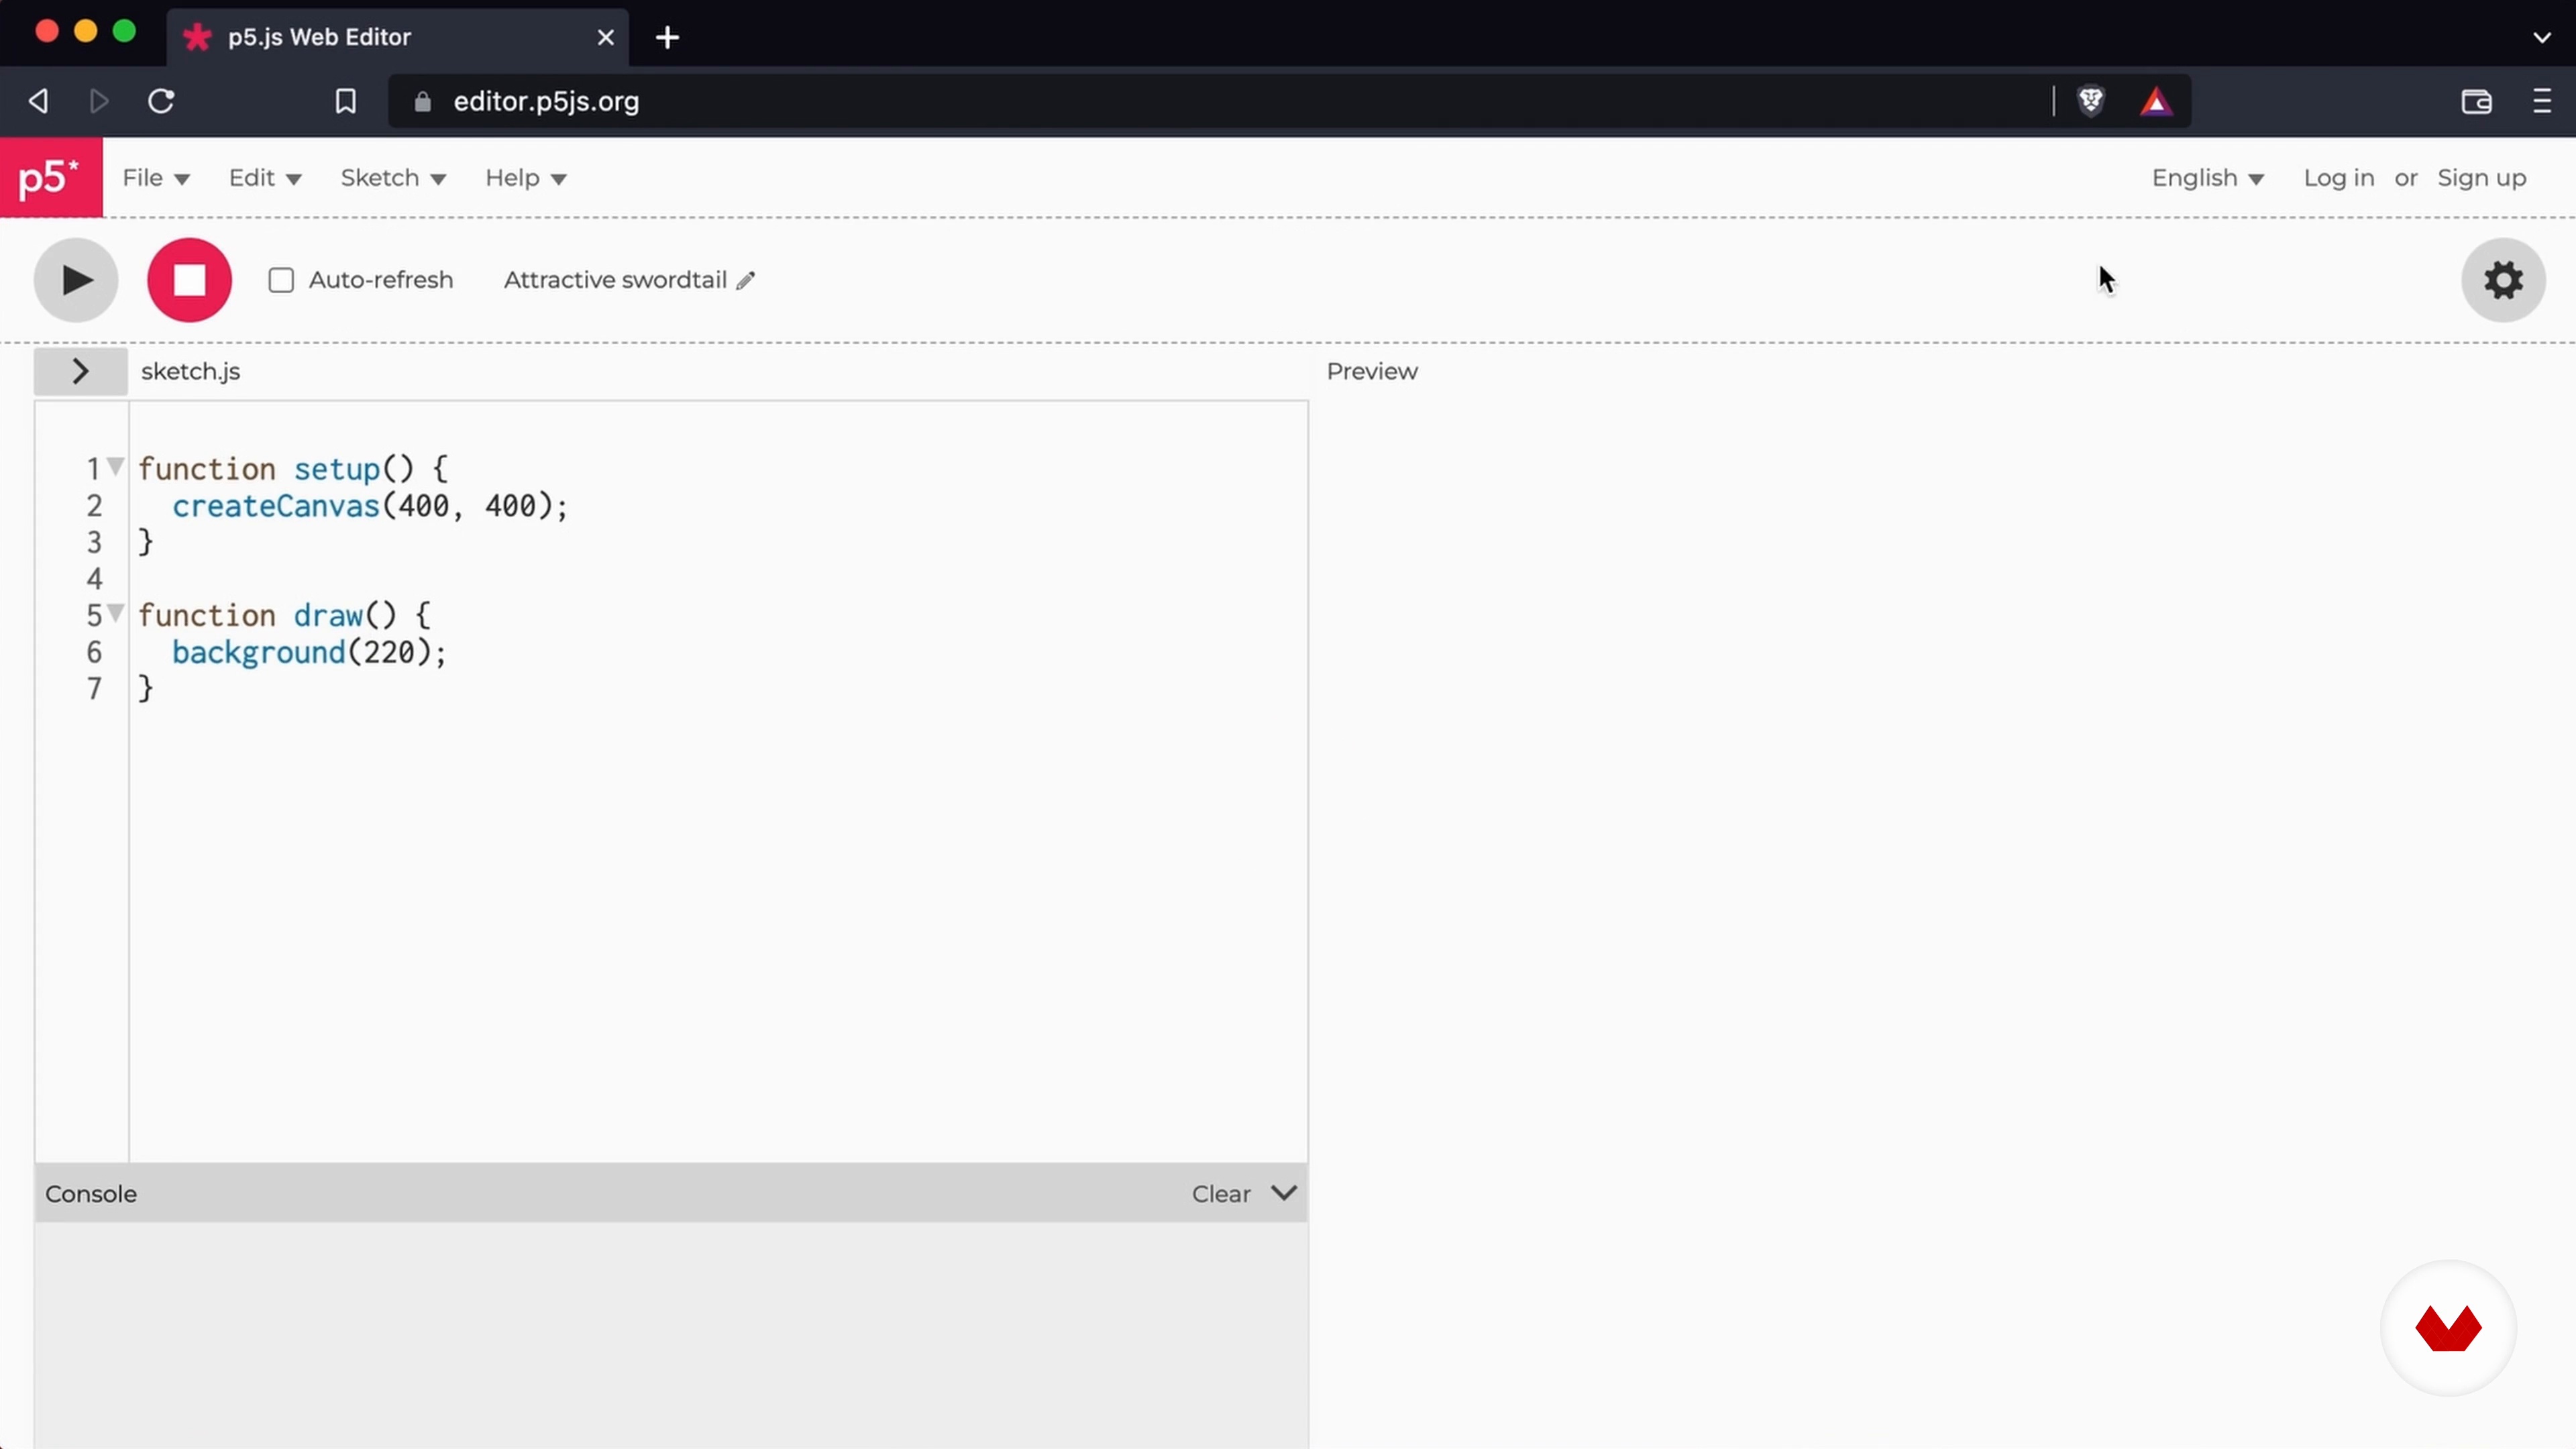Fold the setup function on line 1
Image resolution: width=2576 pixels, height=1449 pixels.
point(116,466)
